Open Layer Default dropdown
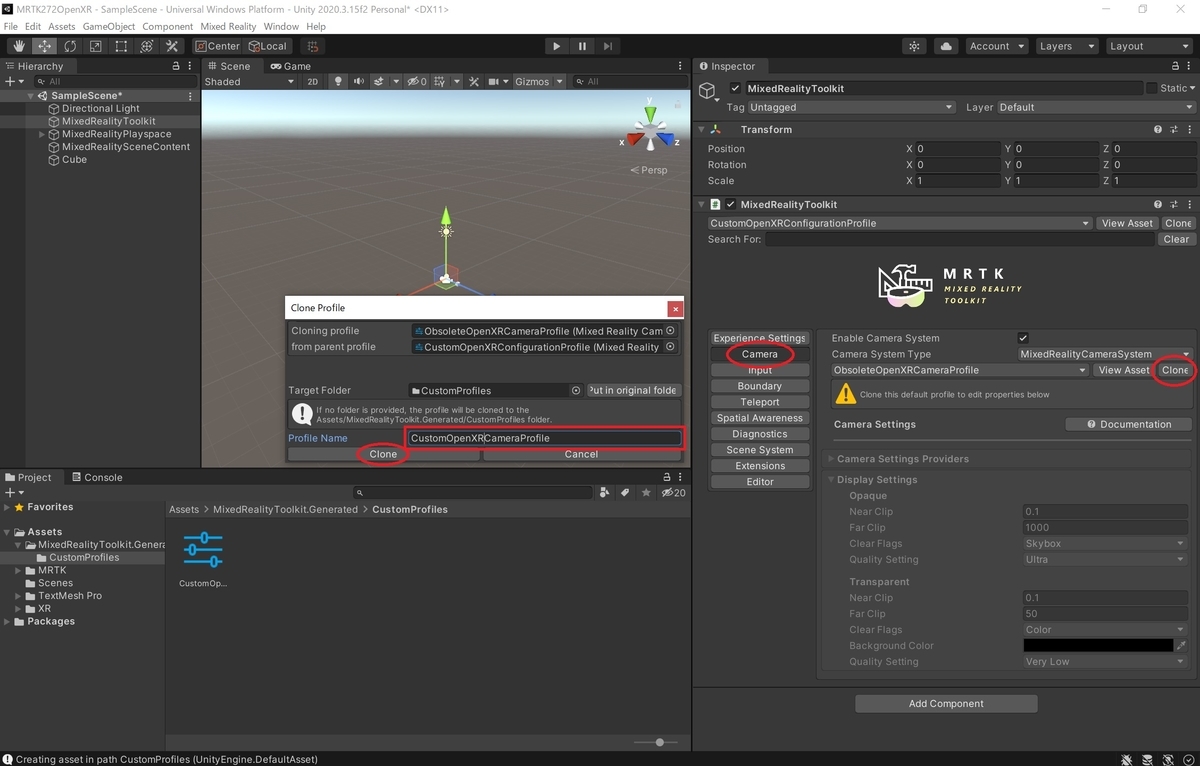The width and height of the screenshot is (1200, 766). coord(1096,107)
